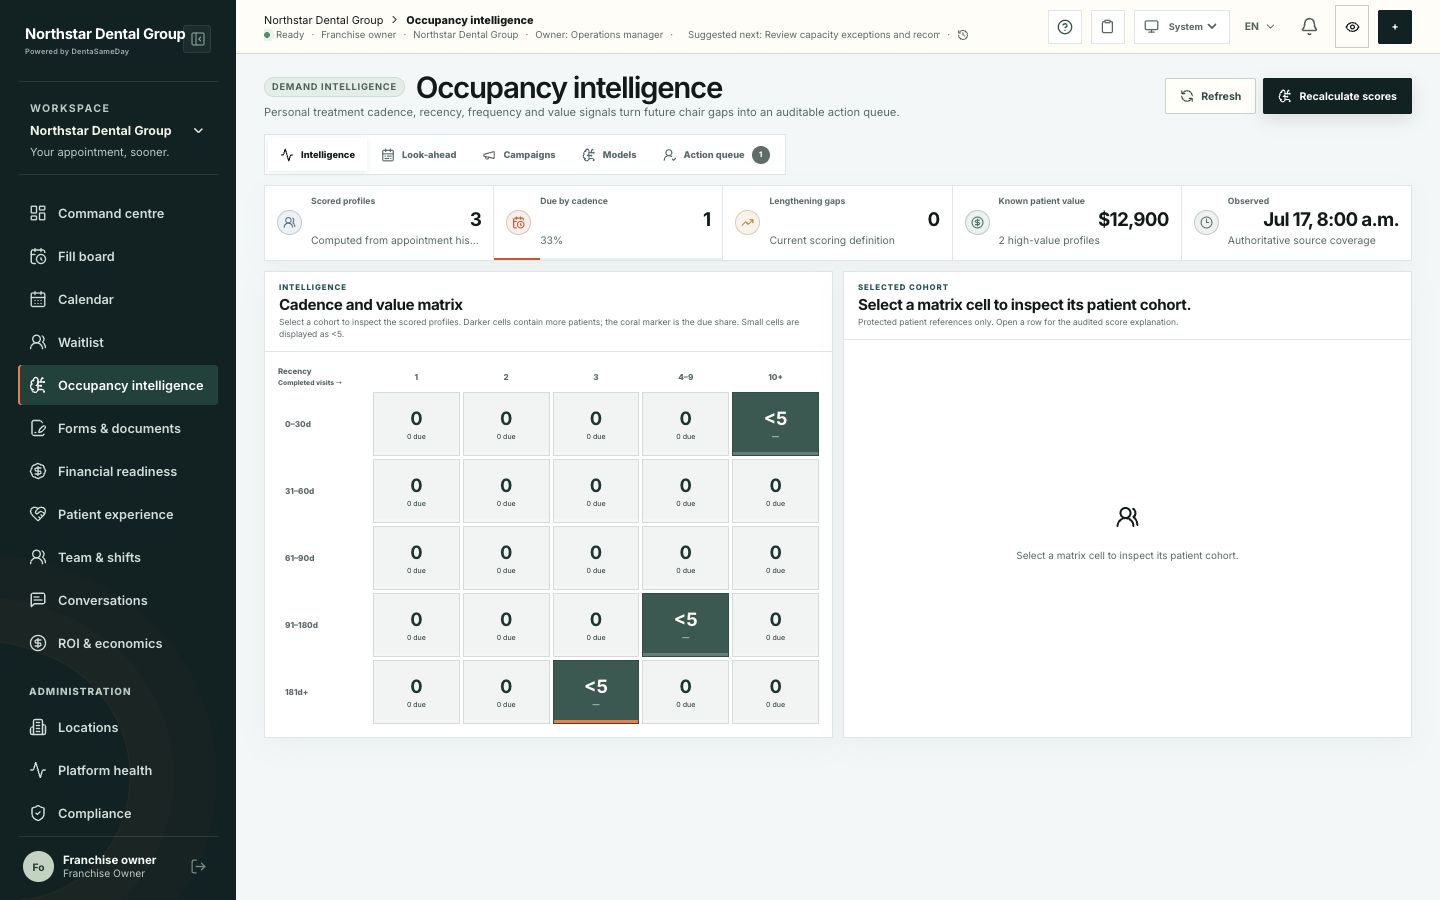
Task: Click the Known patient value $12,900 card
Action: tap(1067, 223)
